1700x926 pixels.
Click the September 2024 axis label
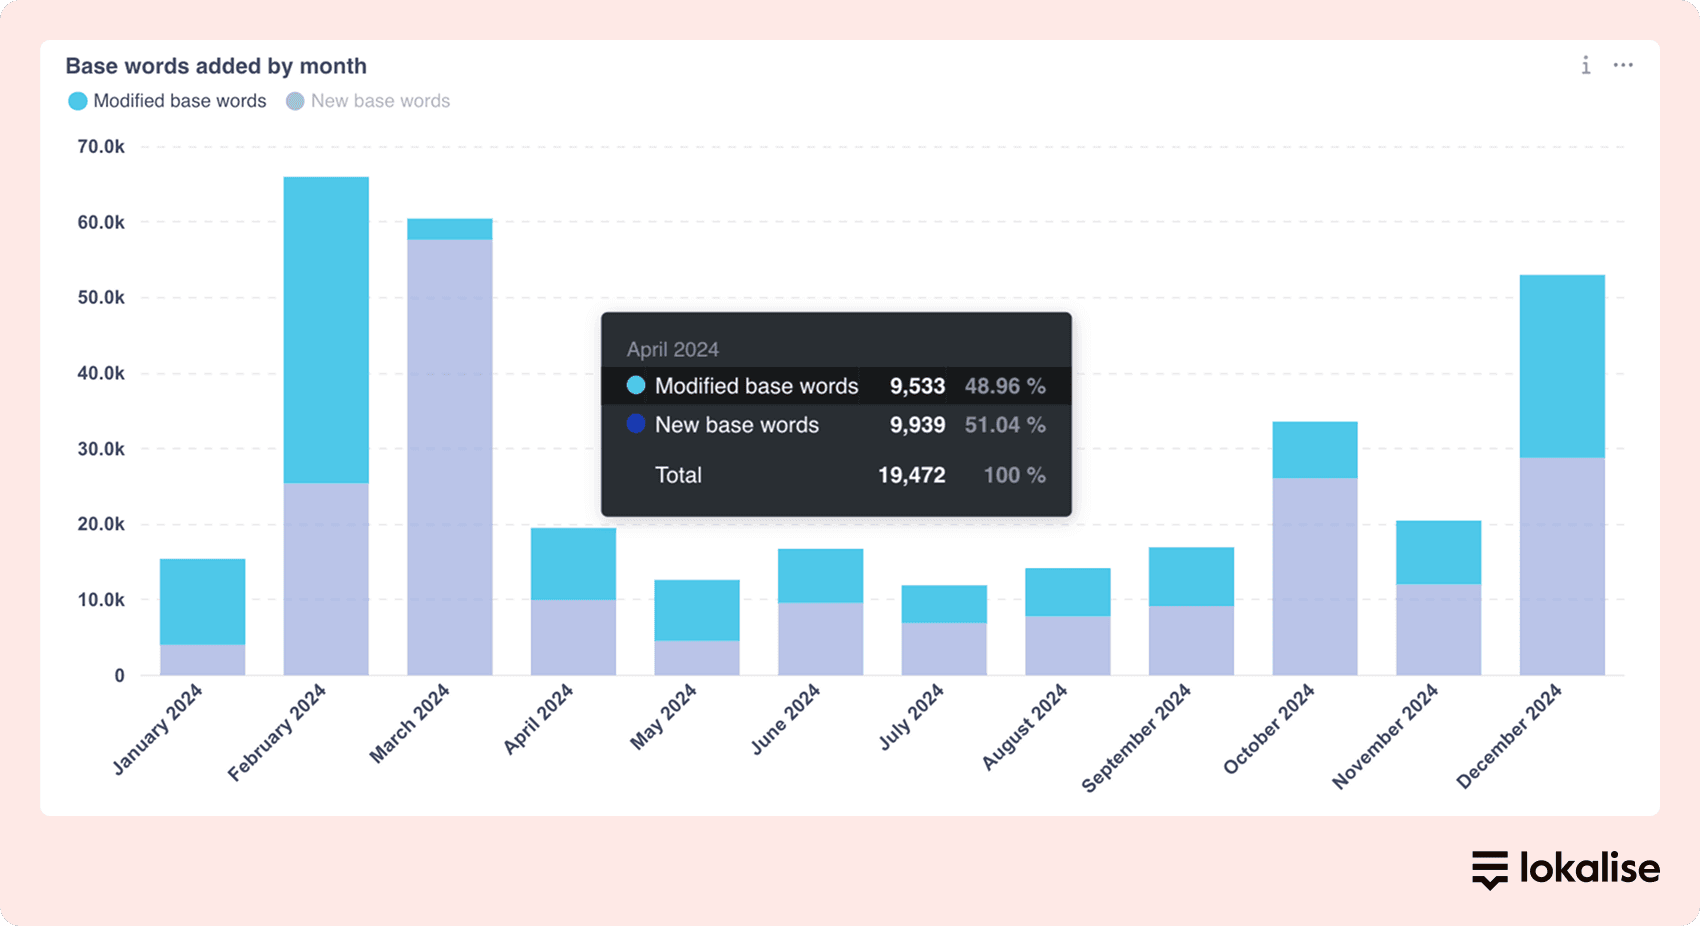pos(1137,738)
